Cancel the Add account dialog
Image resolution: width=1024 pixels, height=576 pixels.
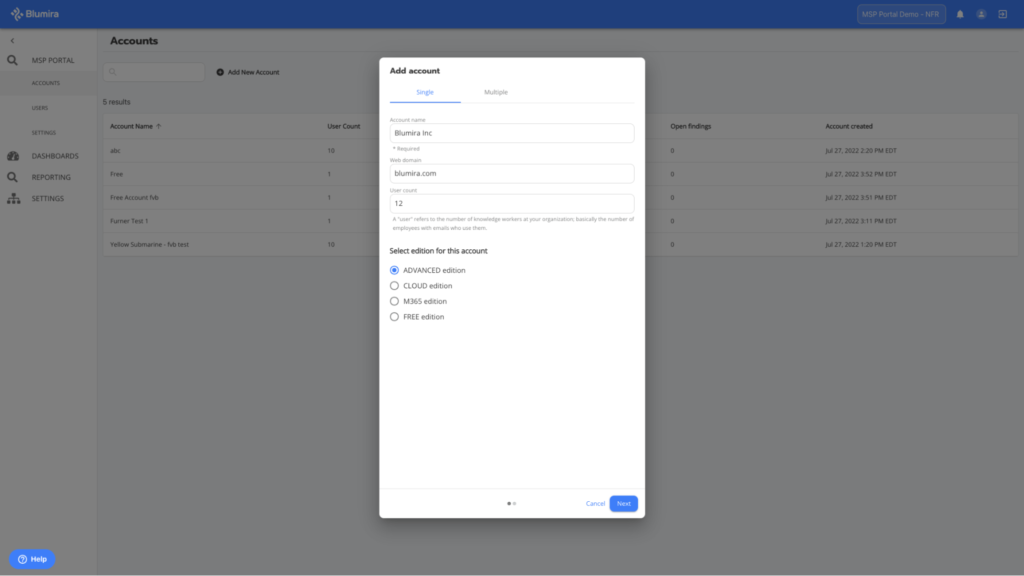pyautogui.click(x=595, y=503)
